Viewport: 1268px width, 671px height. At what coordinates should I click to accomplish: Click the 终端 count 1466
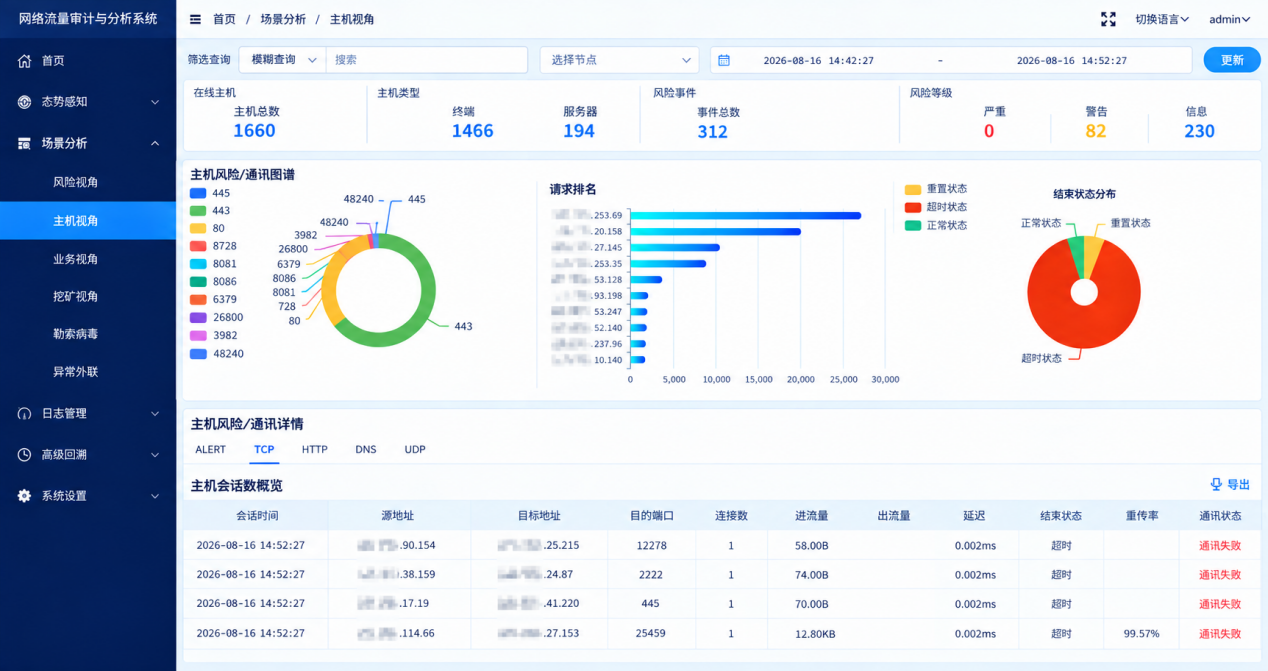pyautogui.click(x=472, y=131)
